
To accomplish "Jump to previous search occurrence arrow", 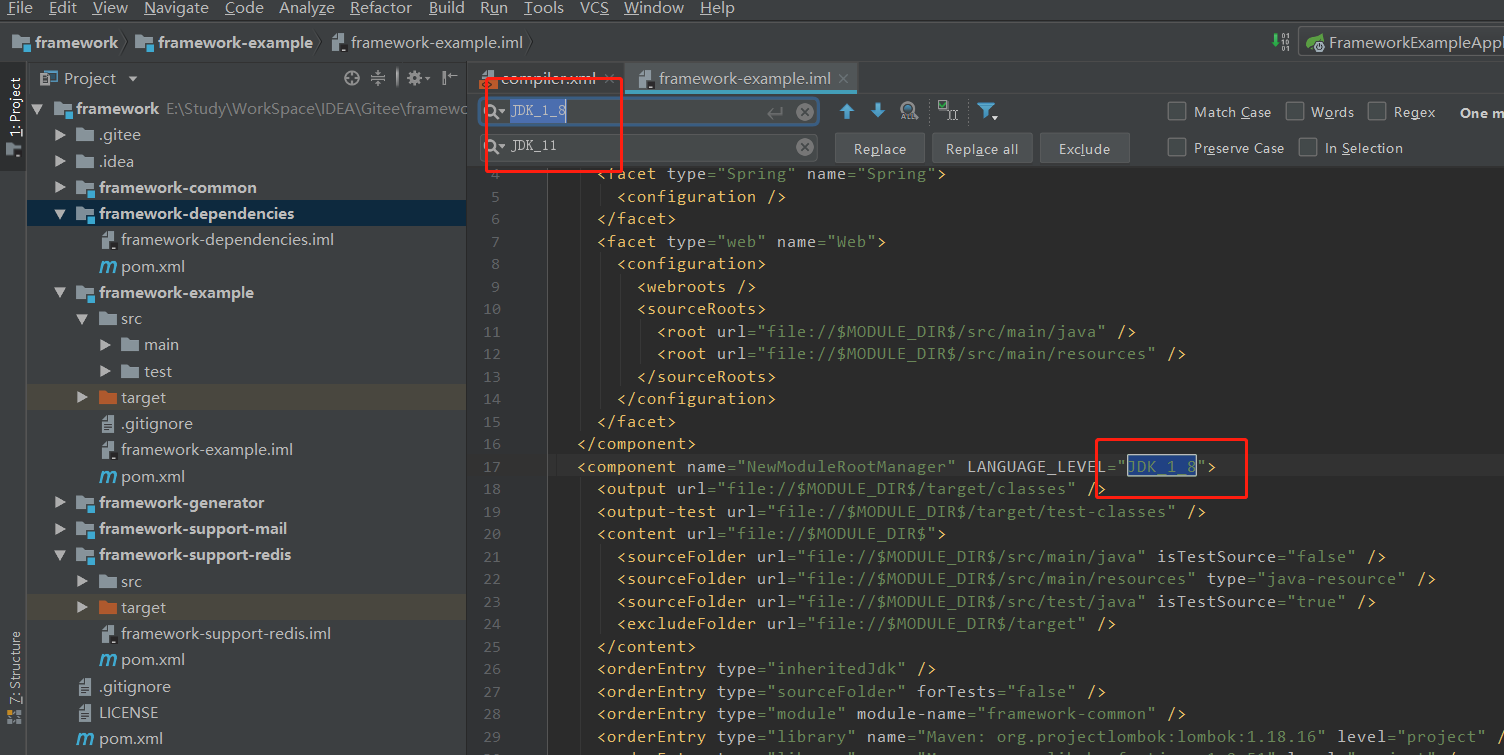I will coord(847,111).
